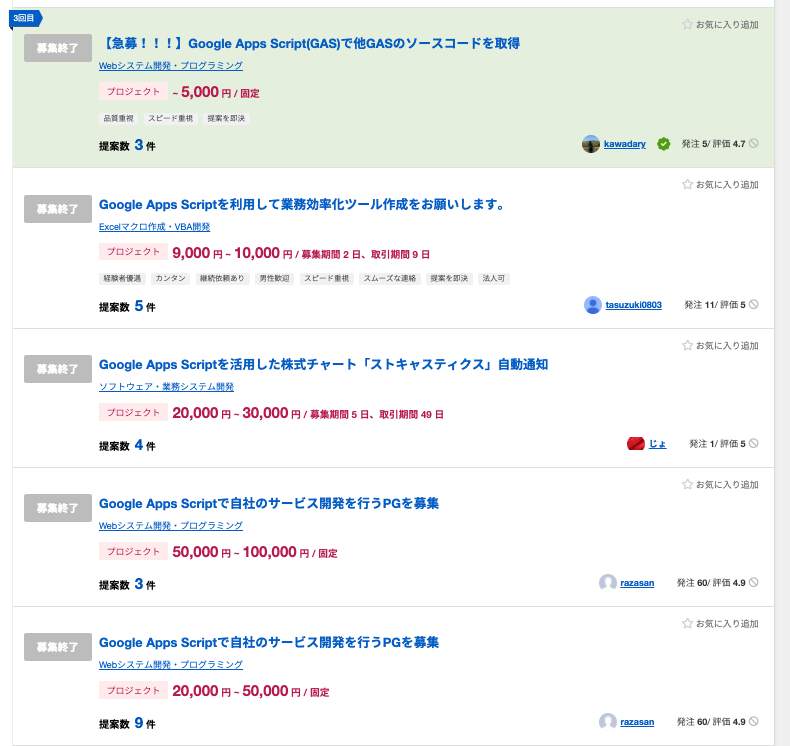Favorite the ストキャスティクス自動通知 job
This screenshot has height=746, width=790.
click(720, 346)
